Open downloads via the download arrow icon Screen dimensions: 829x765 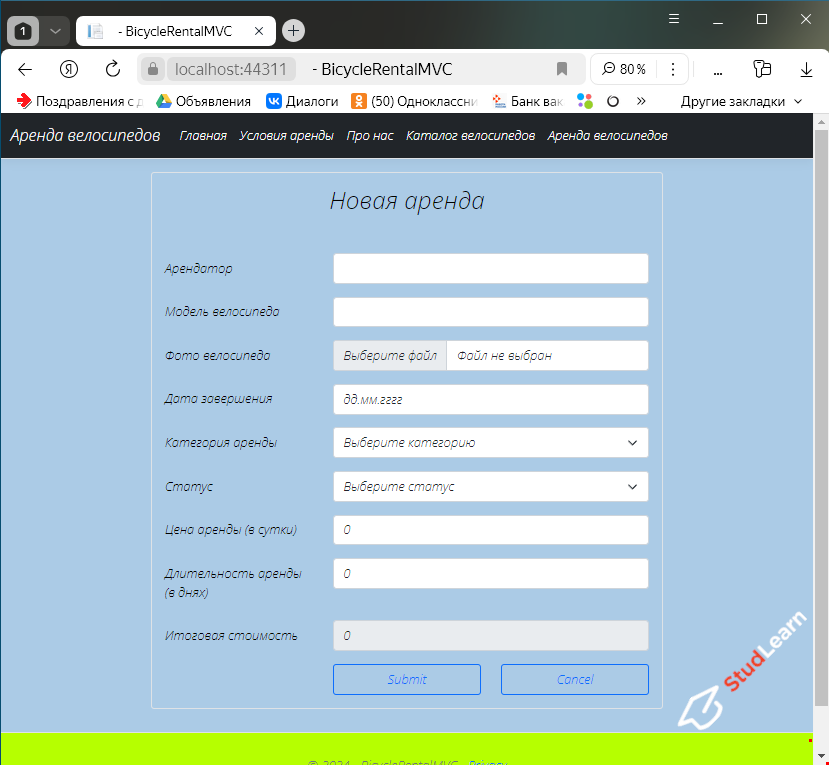(806, 69)
